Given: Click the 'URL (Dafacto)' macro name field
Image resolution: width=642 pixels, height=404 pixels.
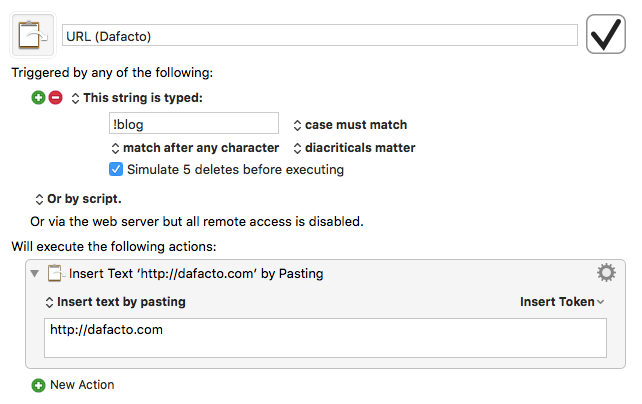Looking at the screenshot, I should click(319, 36).
